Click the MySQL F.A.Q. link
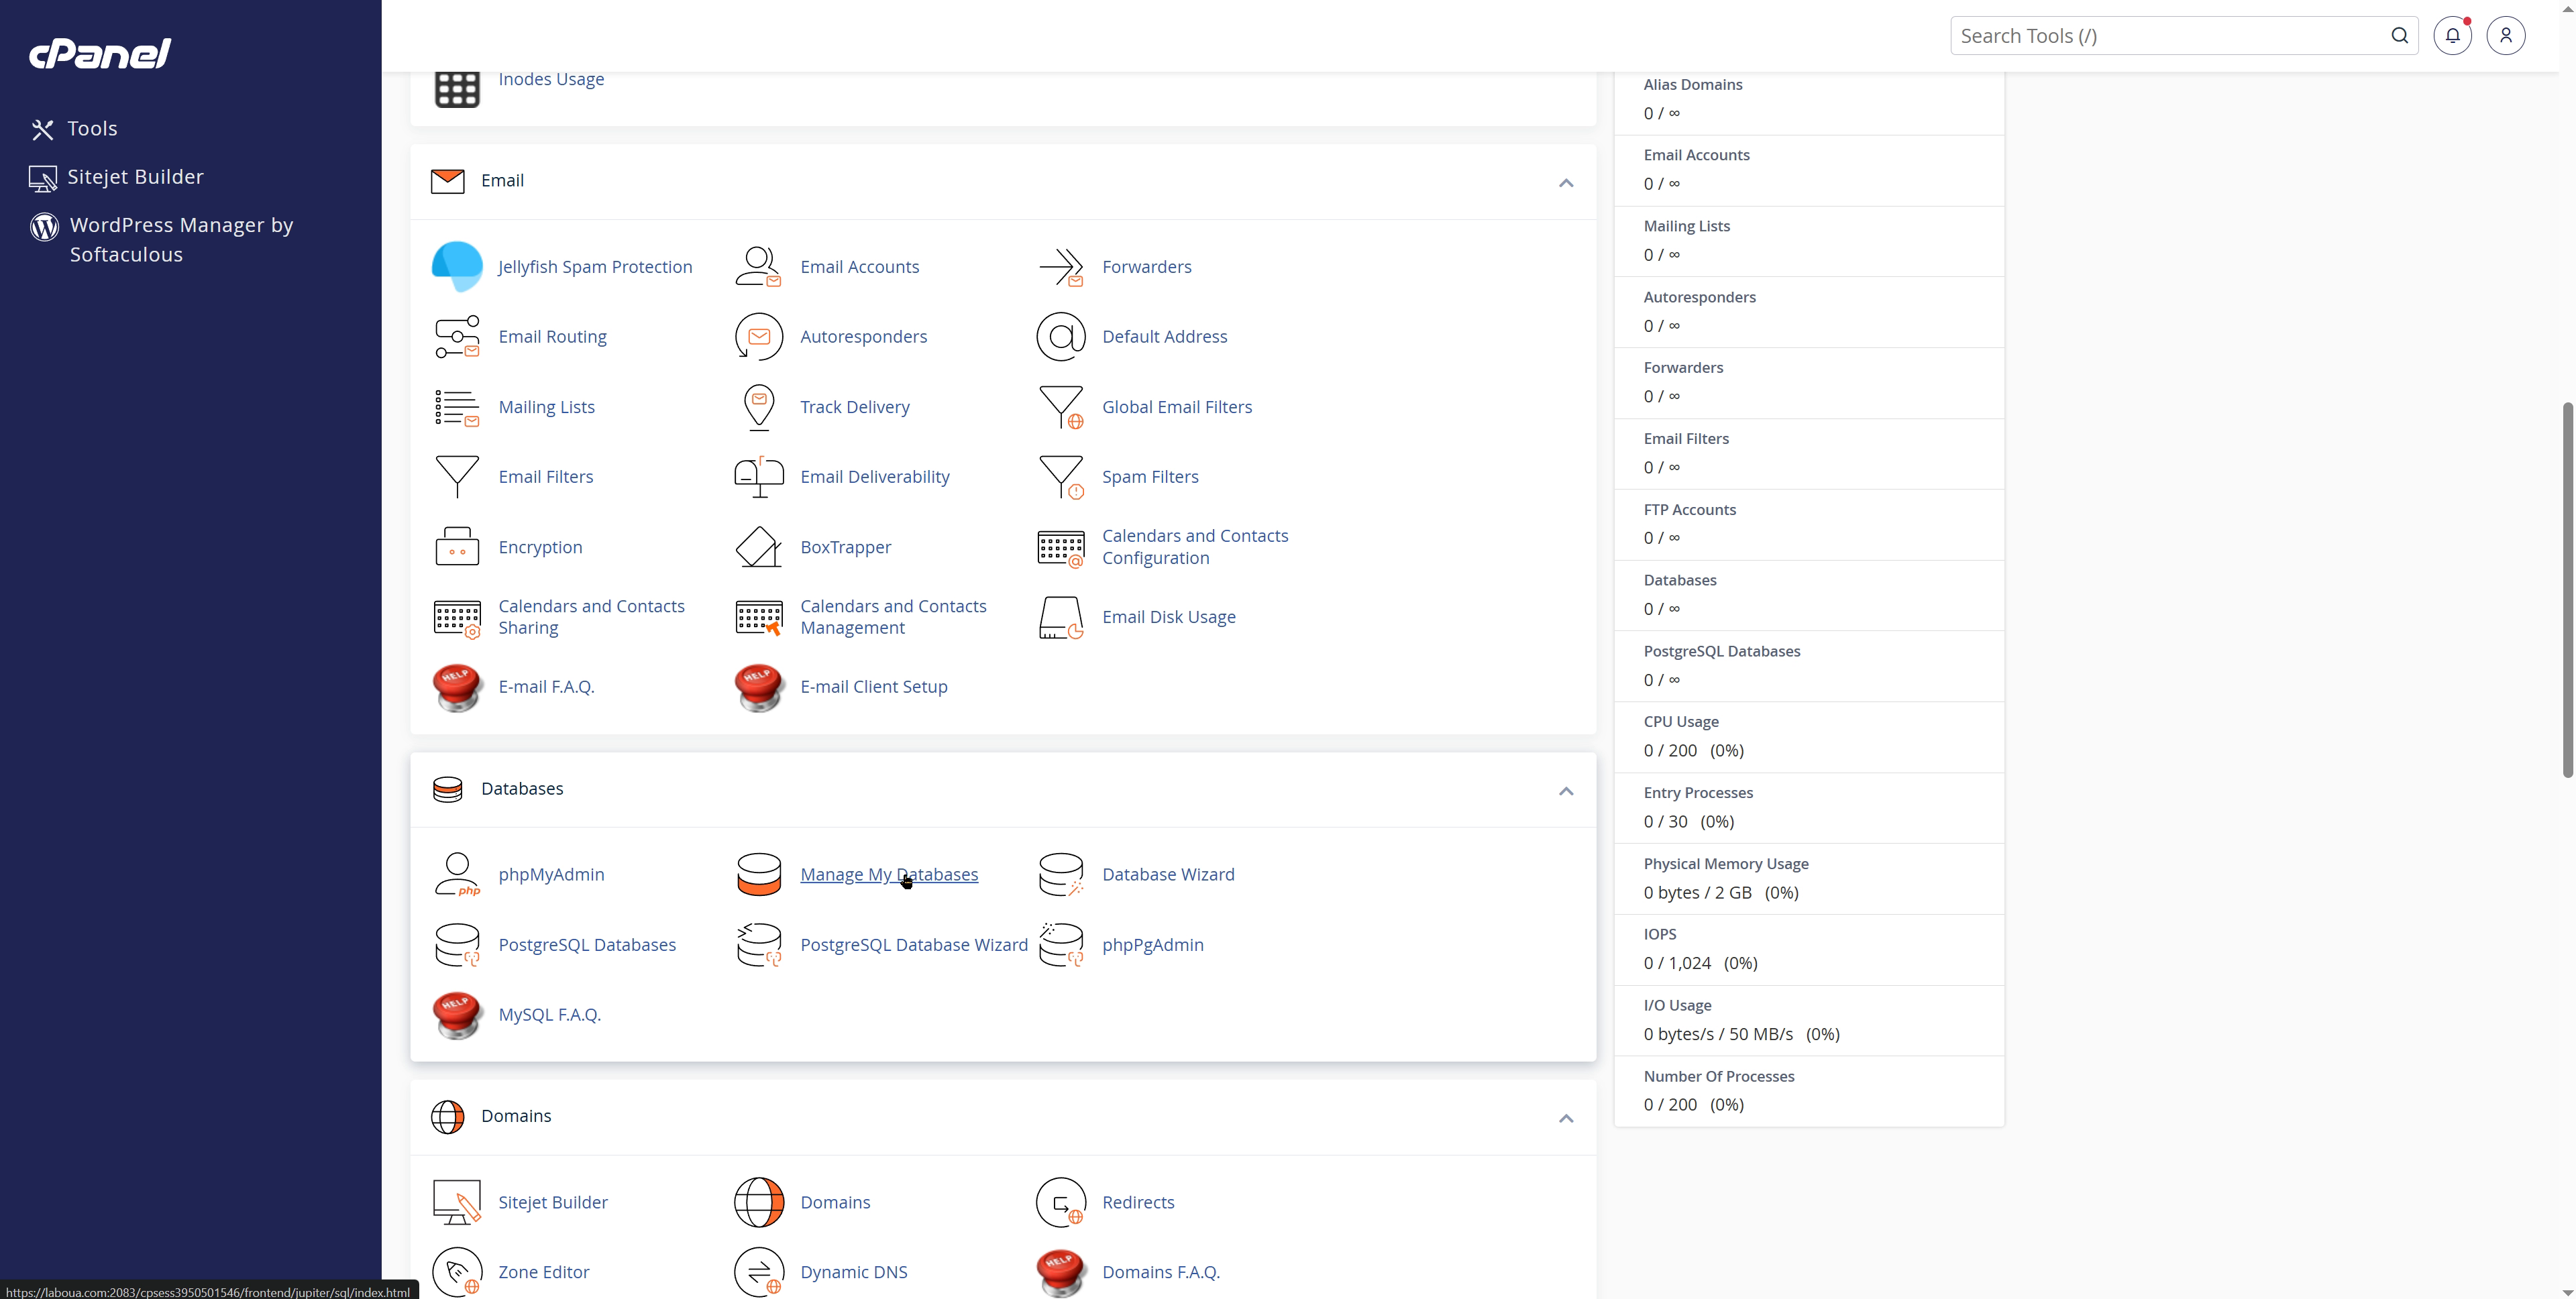Viewport: 2576px width, 1299px height. (x=549, y=1014)
